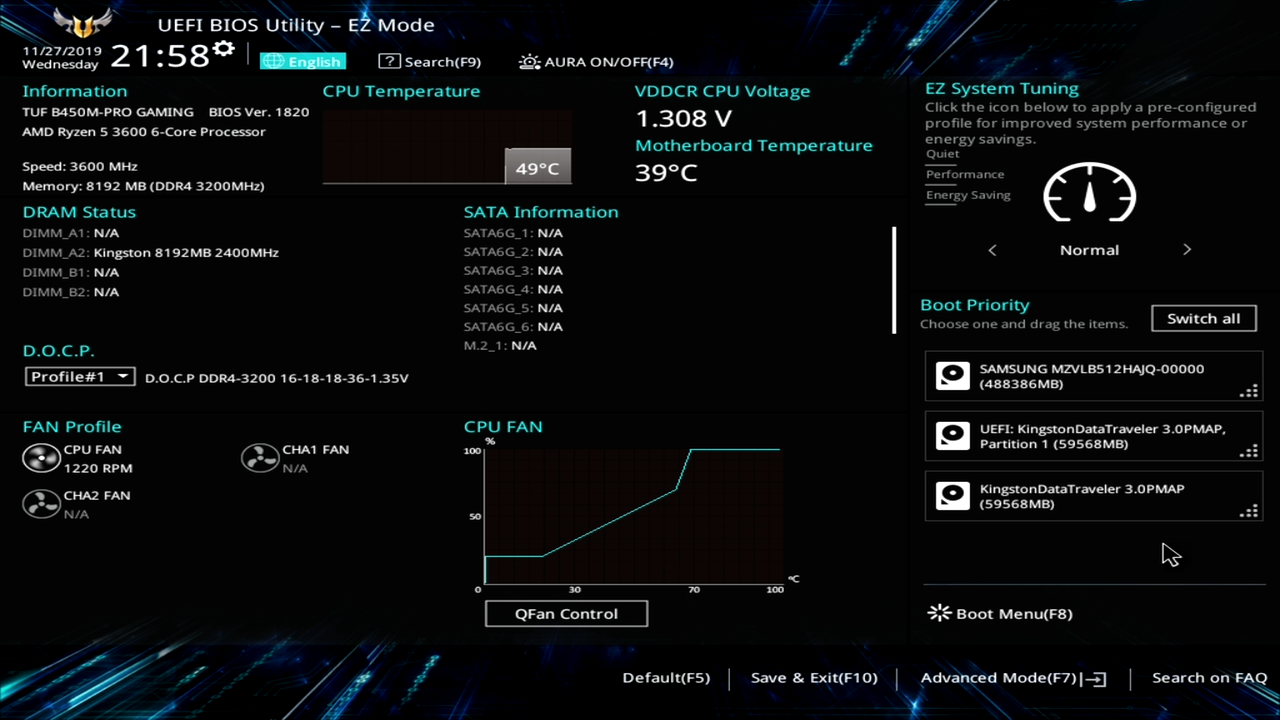Open Search(F9) via question mark icon
The height and width of the screenshot is (720, 1280).
[x=389, y=61]
